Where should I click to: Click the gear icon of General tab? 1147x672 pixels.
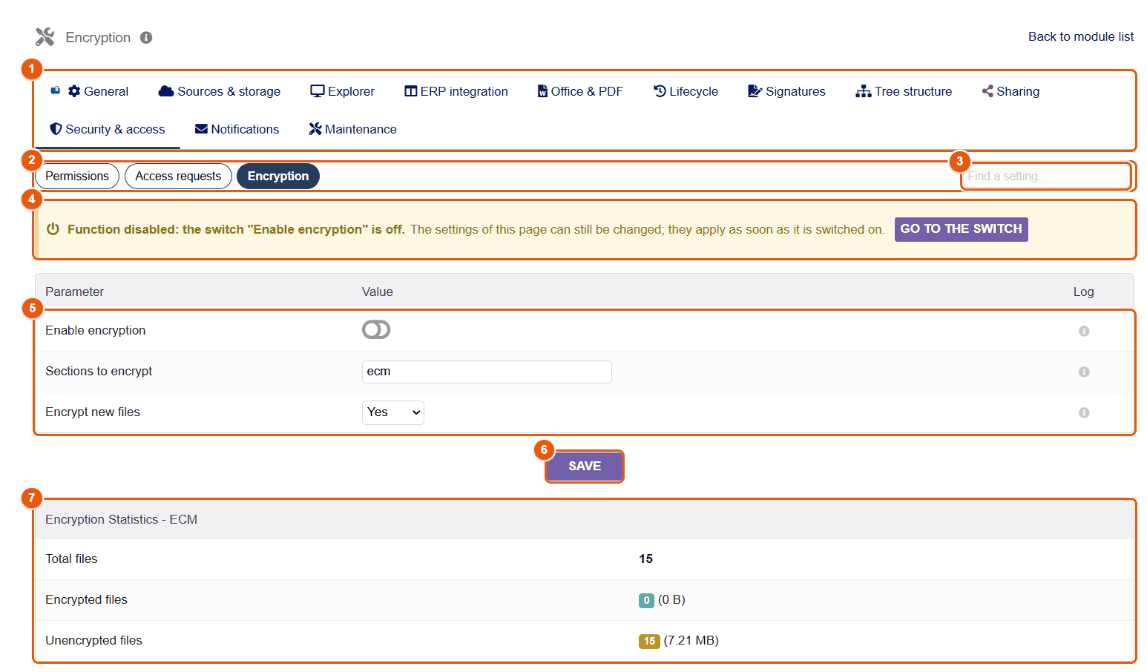click(74, 91)
